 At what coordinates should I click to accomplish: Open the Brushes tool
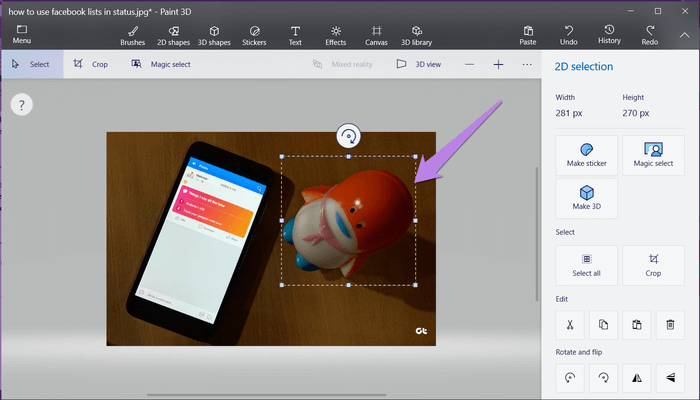coord(132,35)
